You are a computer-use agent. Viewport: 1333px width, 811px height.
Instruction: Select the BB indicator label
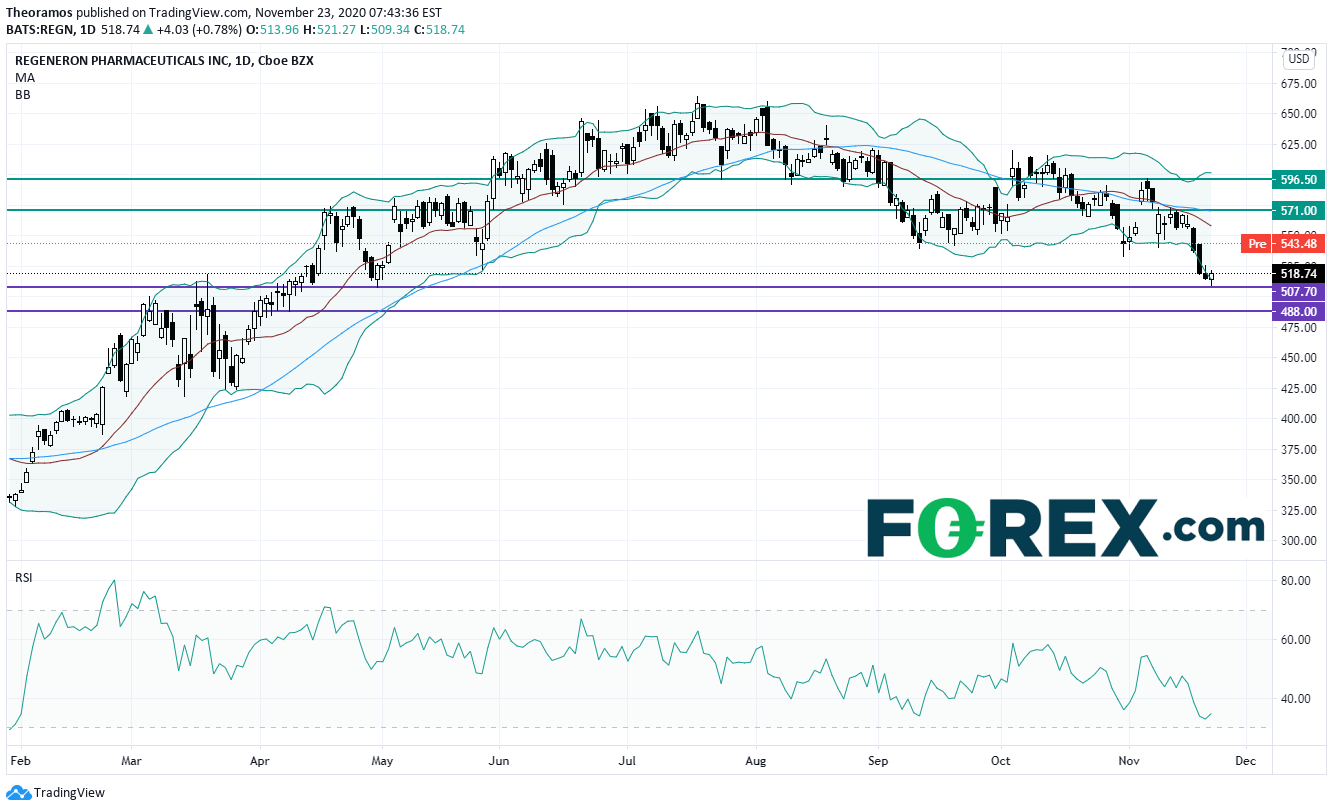point(23,94)
